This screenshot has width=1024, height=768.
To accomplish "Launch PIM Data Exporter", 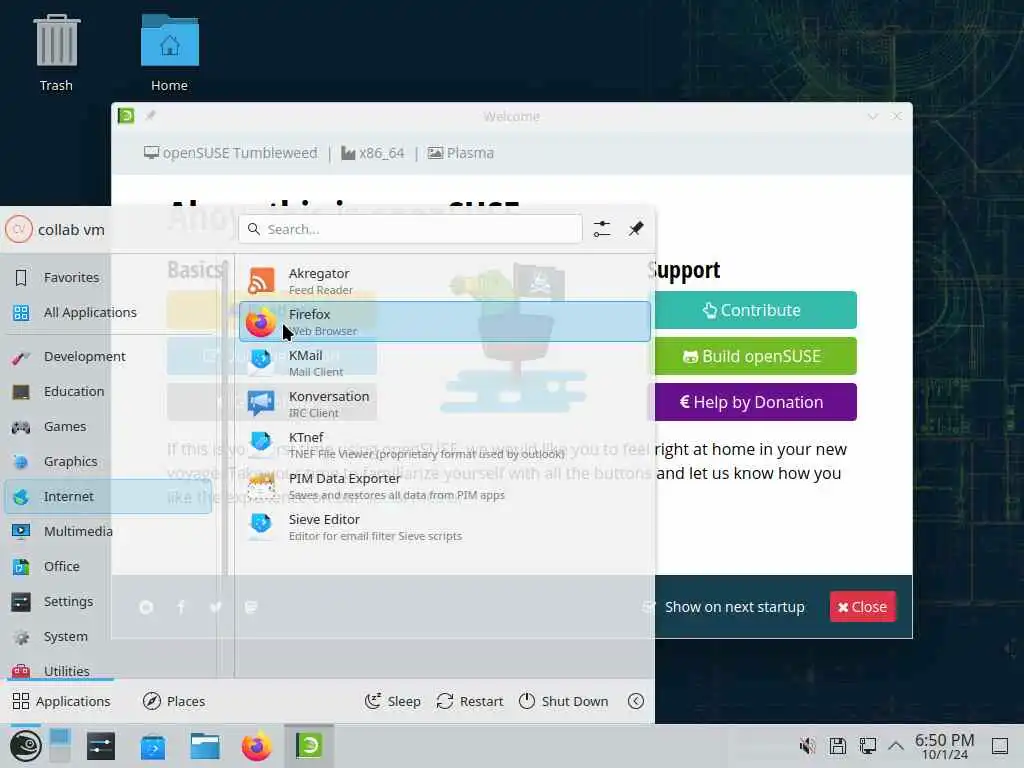I will click(x=445, y=486).
